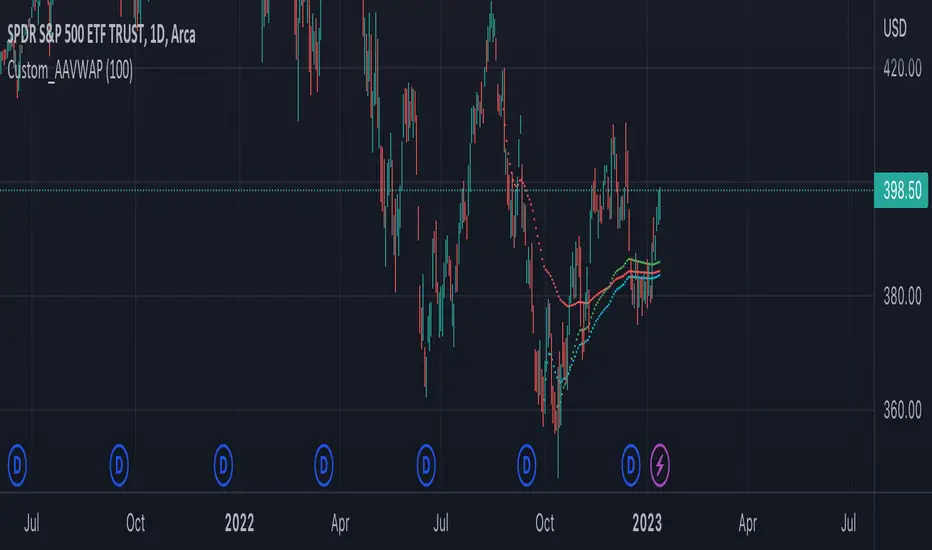Click the 380.00 price axis label
This screenshot has height=550, width=932.
[902, 296]
